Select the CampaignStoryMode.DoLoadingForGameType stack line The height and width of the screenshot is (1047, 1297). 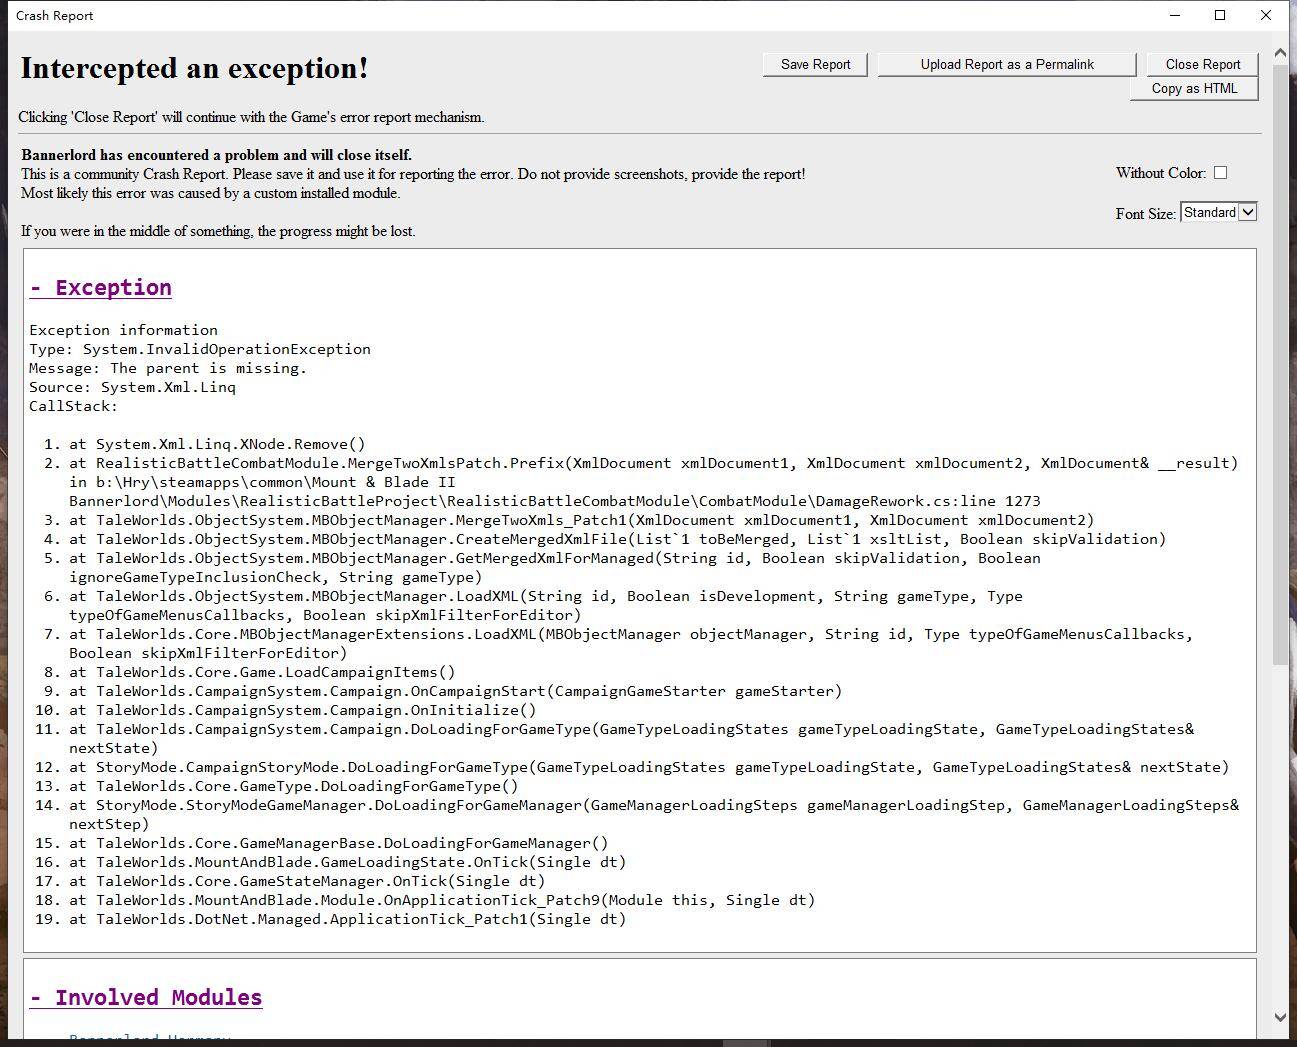pyautogui.click(x=649, y=767)
